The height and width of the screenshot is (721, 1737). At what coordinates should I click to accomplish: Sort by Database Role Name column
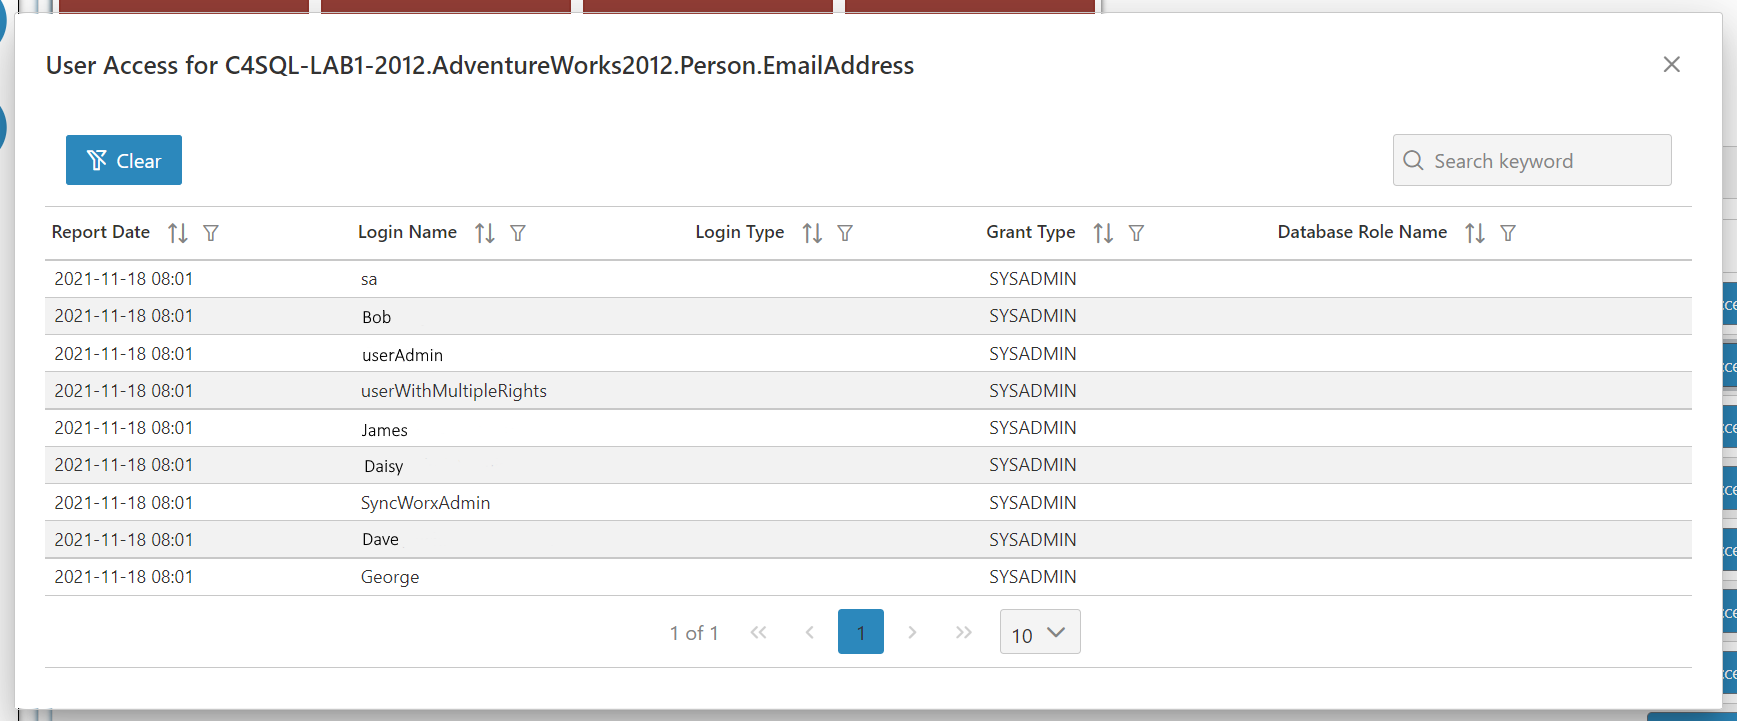point(1475,233)
